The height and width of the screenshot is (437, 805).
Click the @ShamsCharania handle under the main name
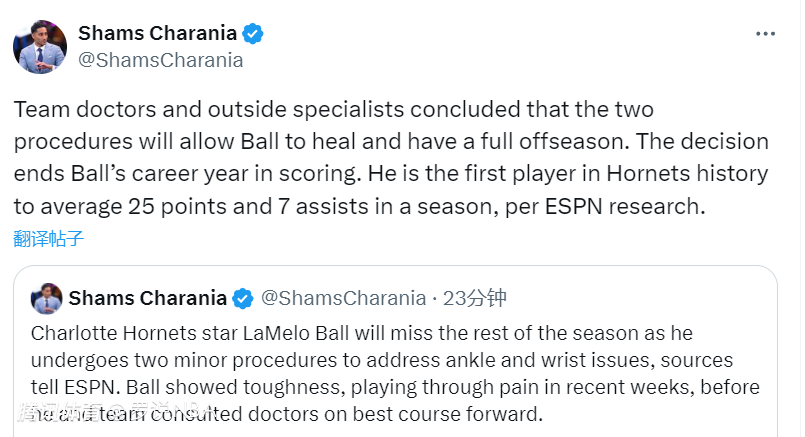click(160, 60)
